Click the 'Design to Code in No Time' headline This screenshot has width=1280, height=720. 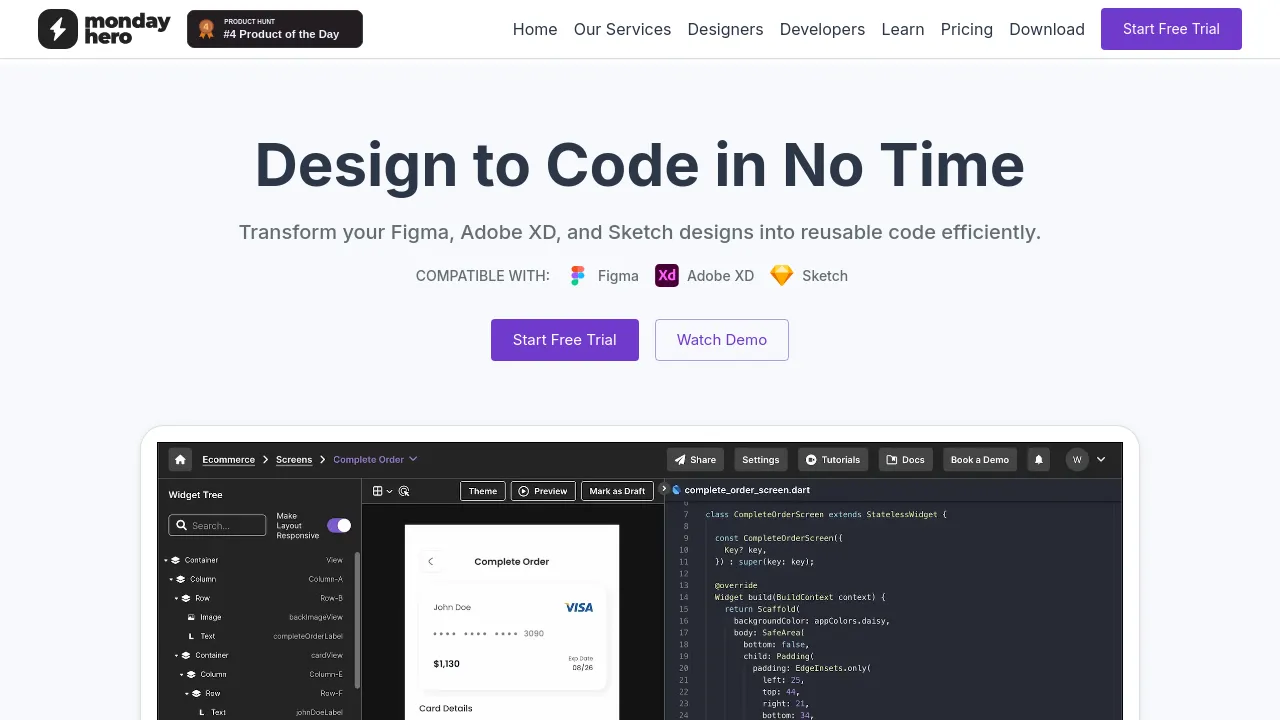(640, 165)
